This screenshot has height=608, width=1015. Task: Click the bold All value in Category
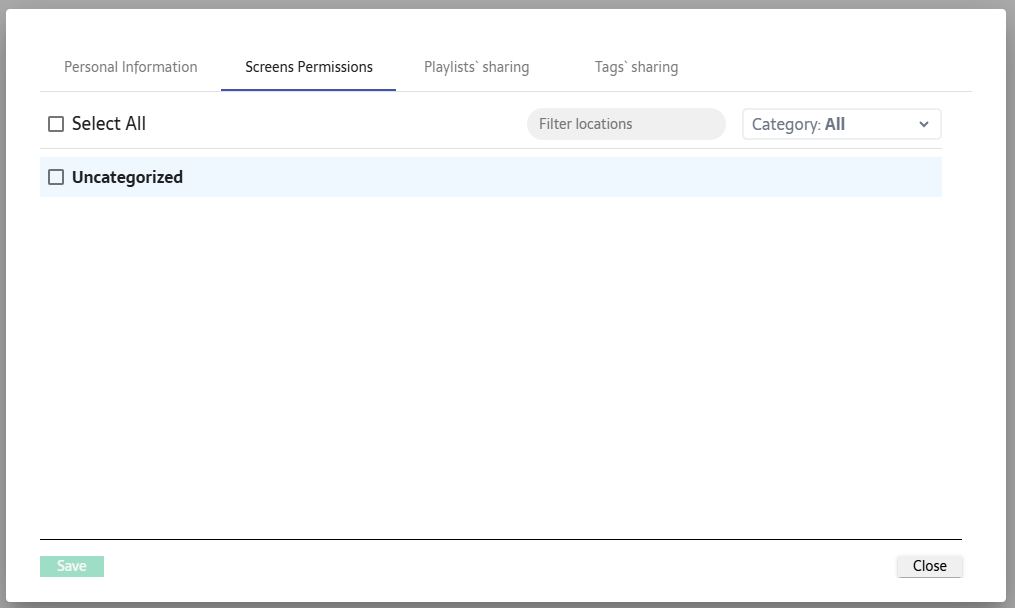click(x=834, y=124)
